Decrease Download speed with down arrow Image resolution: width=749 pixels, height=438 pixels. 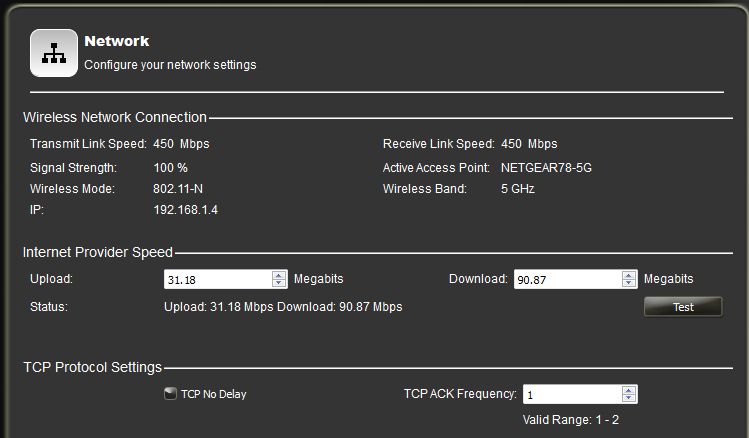[x=629, y=283]
